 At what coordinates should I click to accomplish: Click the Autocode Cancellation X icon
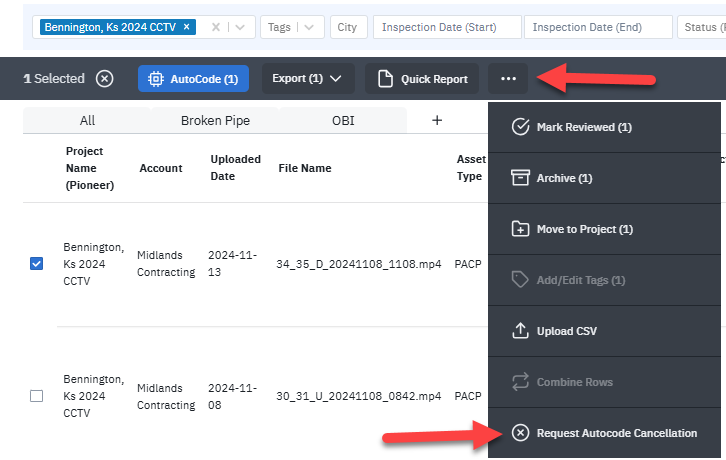click(x=520, y=433)
